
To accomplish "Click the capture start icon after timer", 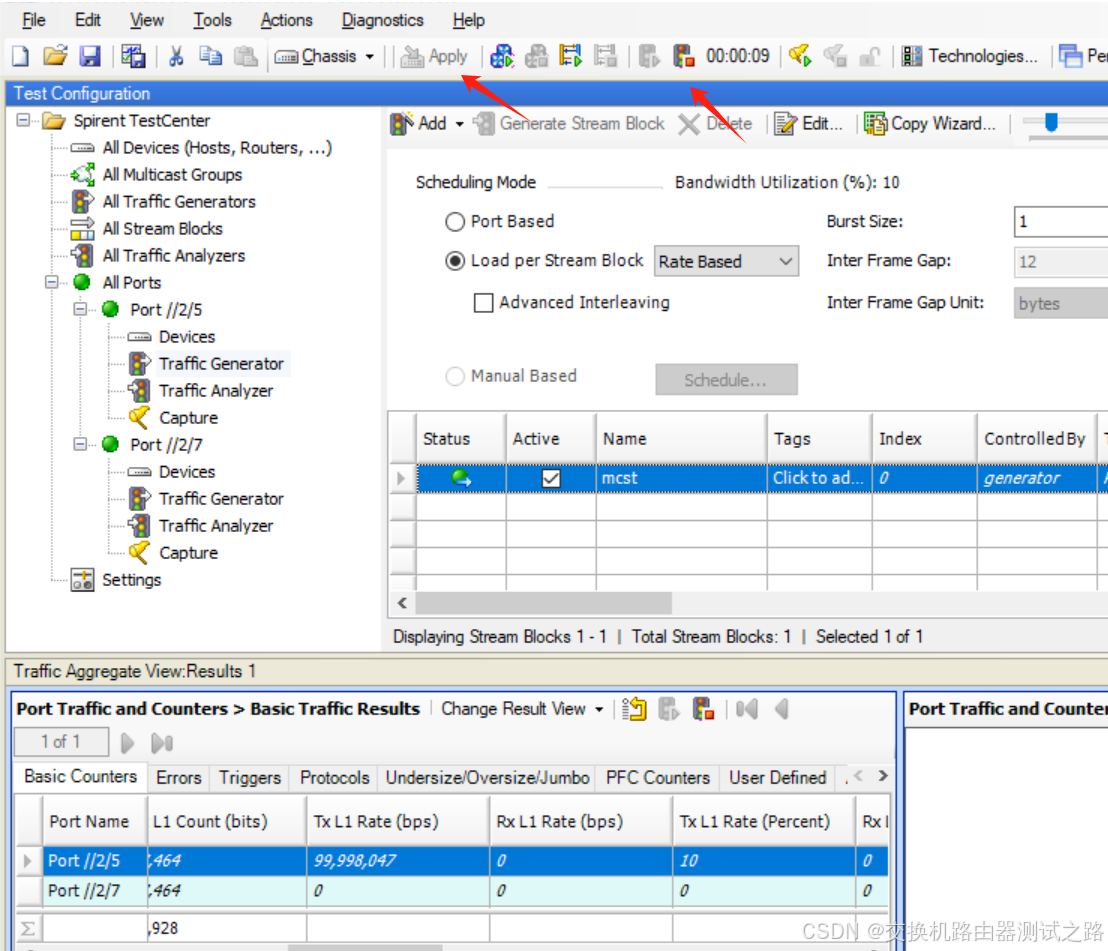I will 800,56.
